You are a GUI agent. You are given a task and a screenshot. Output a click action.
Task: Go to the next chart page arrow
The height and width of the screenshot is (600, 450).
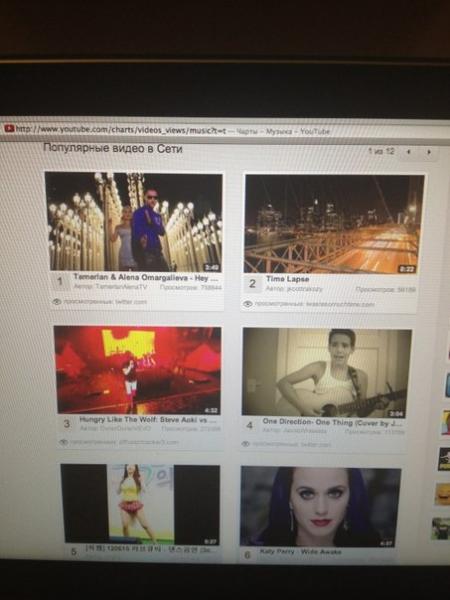click(429, 152)
